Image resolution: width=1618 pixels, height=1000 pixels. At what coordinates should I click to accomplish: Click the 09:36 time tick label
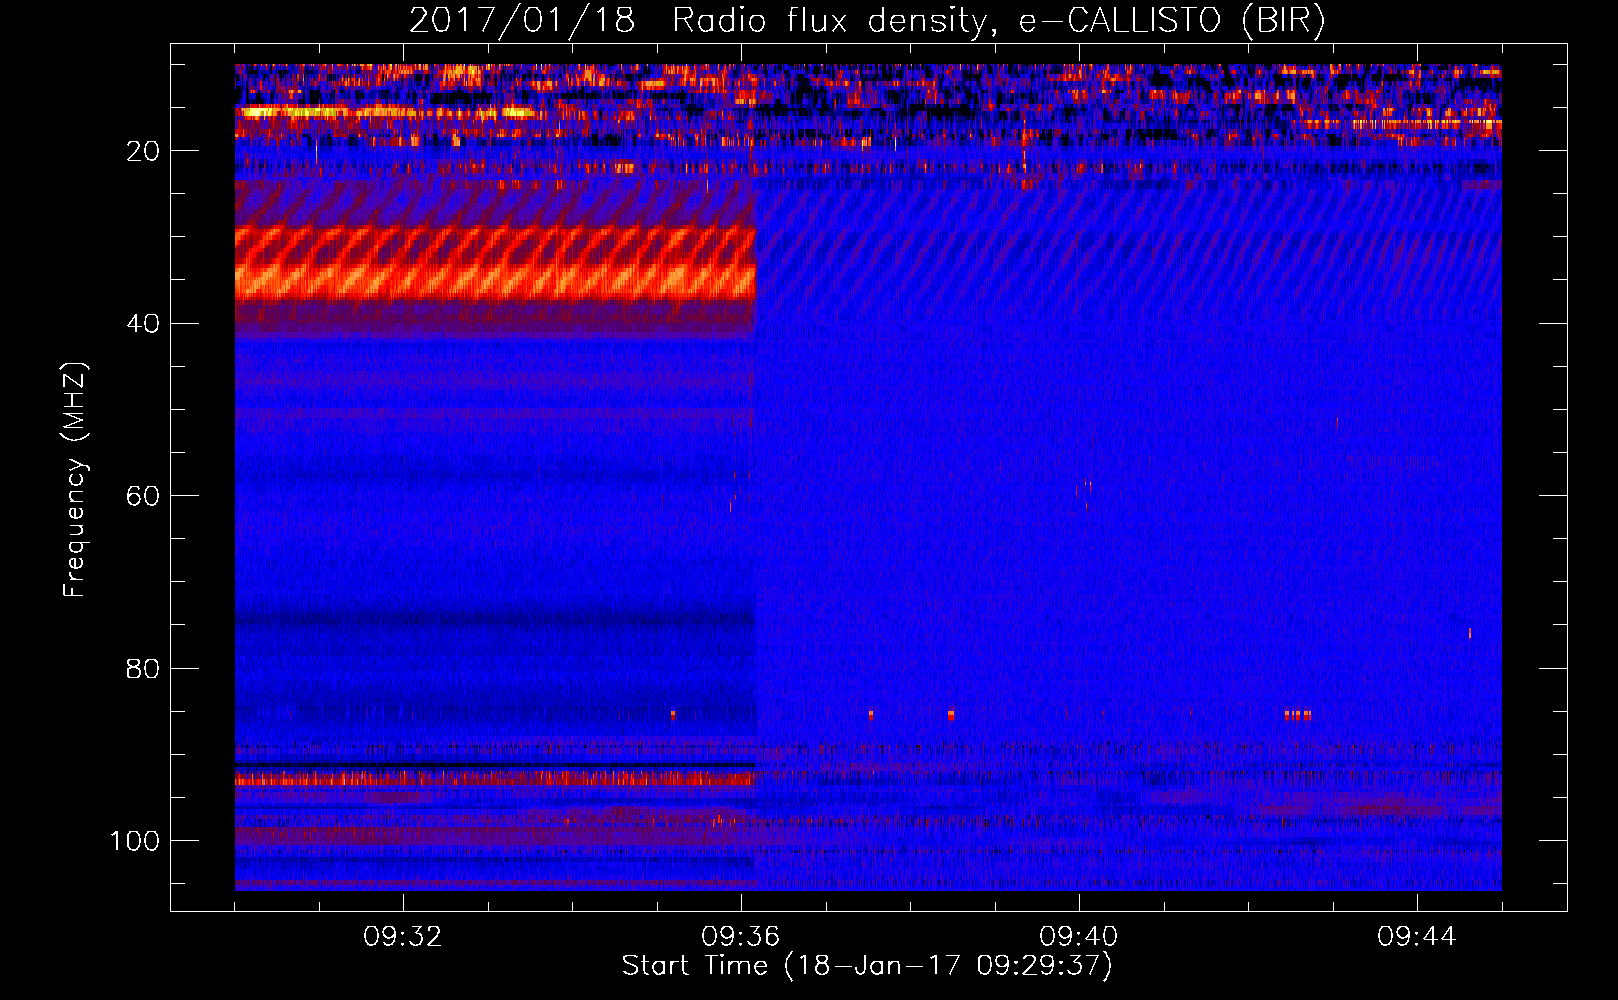[x=741, y=937]
